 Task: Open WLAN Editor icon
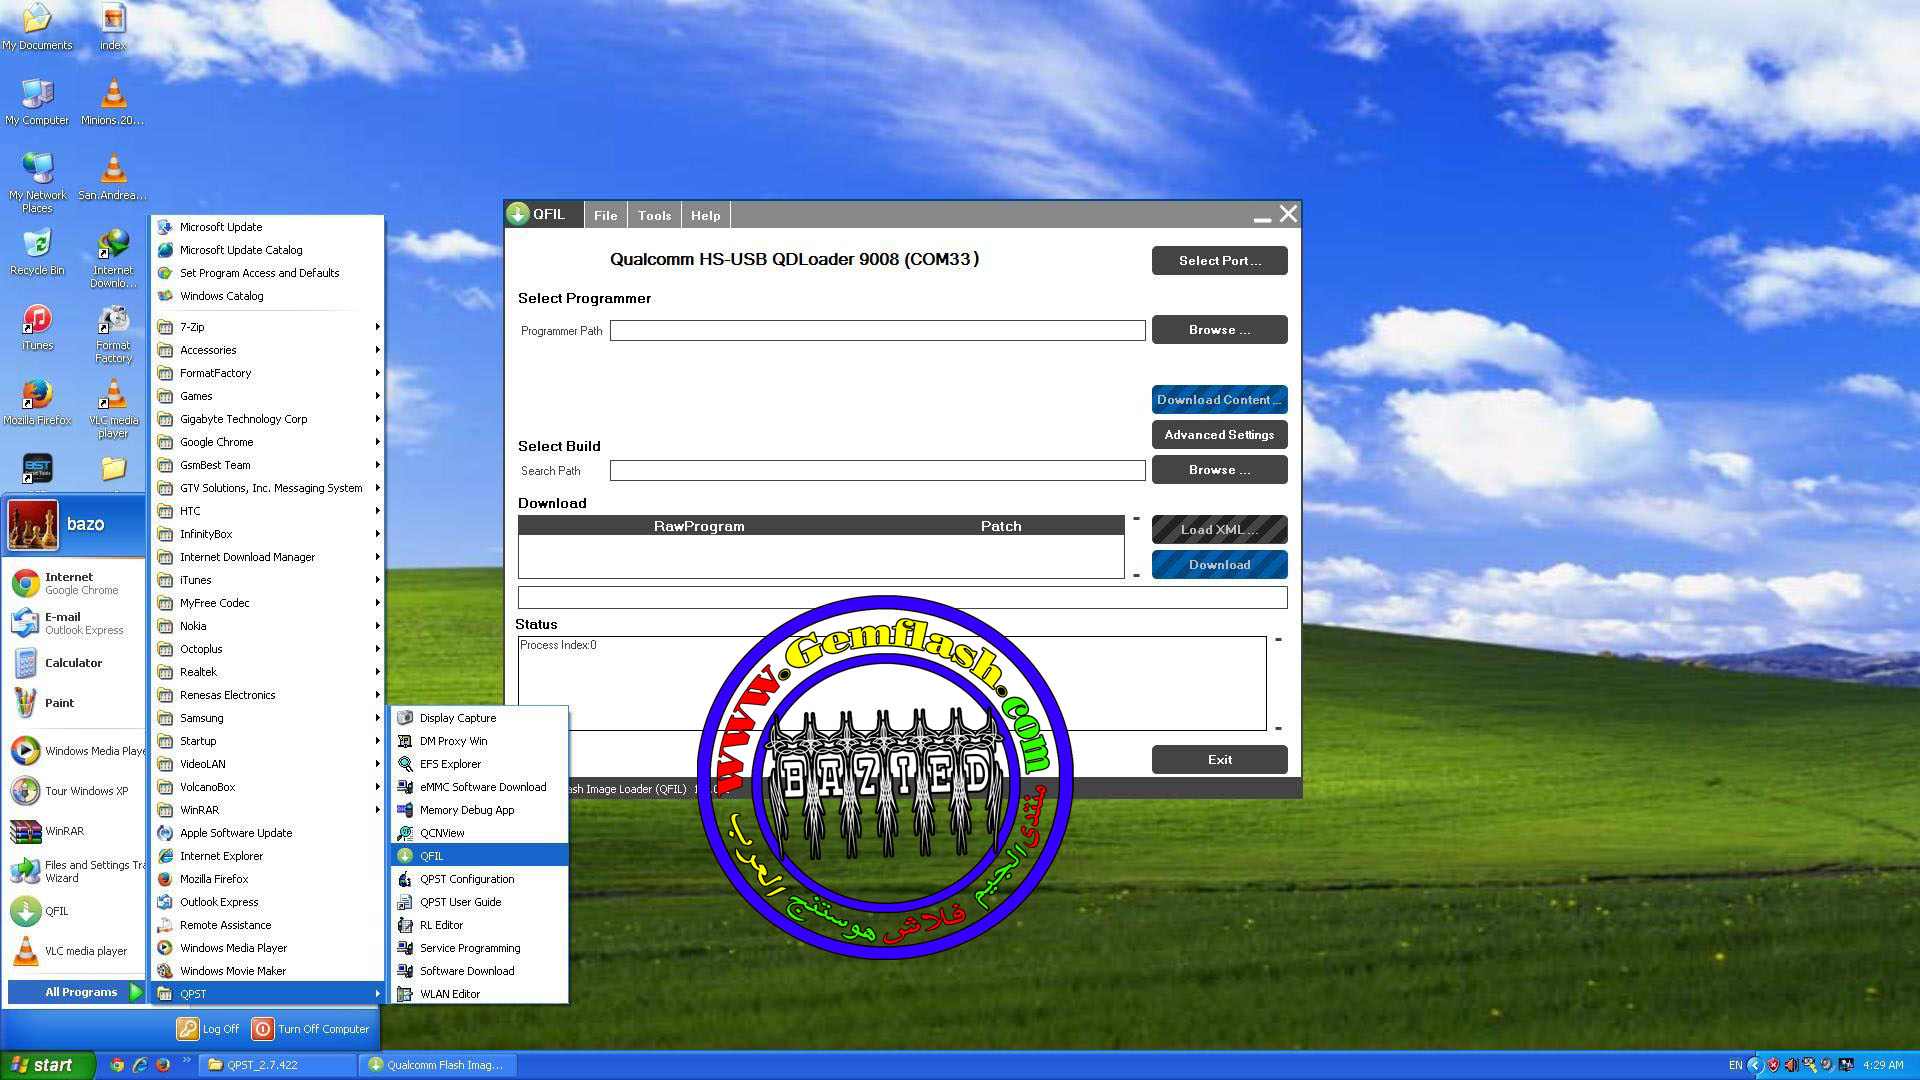coord(405,994)
